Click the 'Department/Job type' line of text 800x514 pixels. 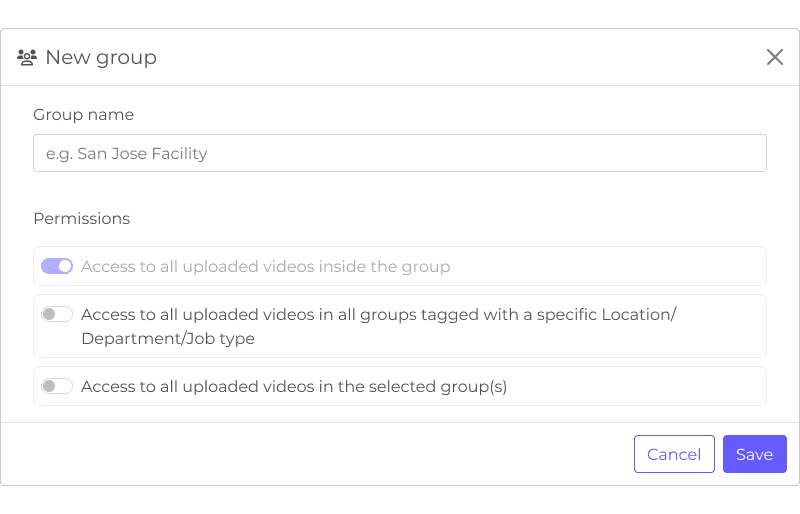168,338
